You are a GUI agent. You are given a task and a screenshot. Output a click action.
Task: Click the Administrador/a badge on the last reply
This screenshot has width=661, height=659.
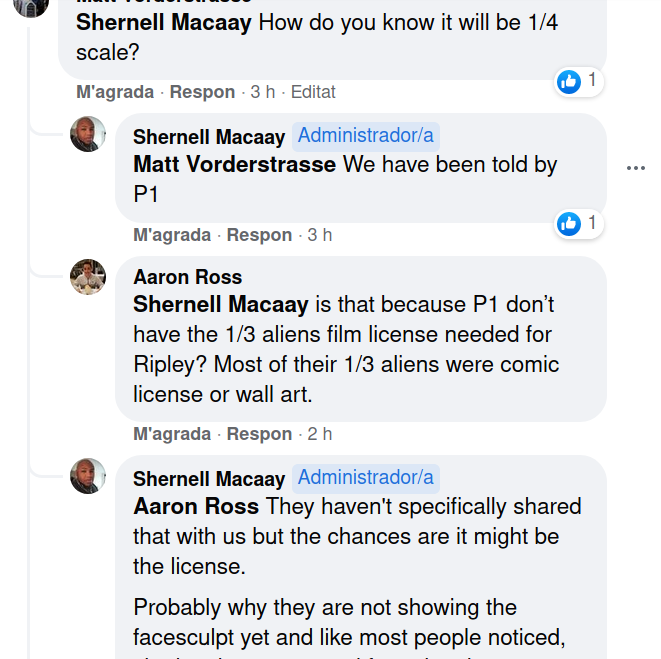[366, 477]
